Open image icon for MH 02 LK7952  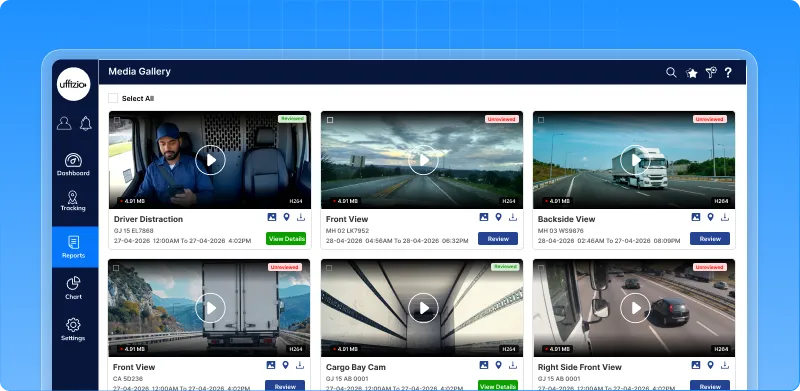(484, 217)
